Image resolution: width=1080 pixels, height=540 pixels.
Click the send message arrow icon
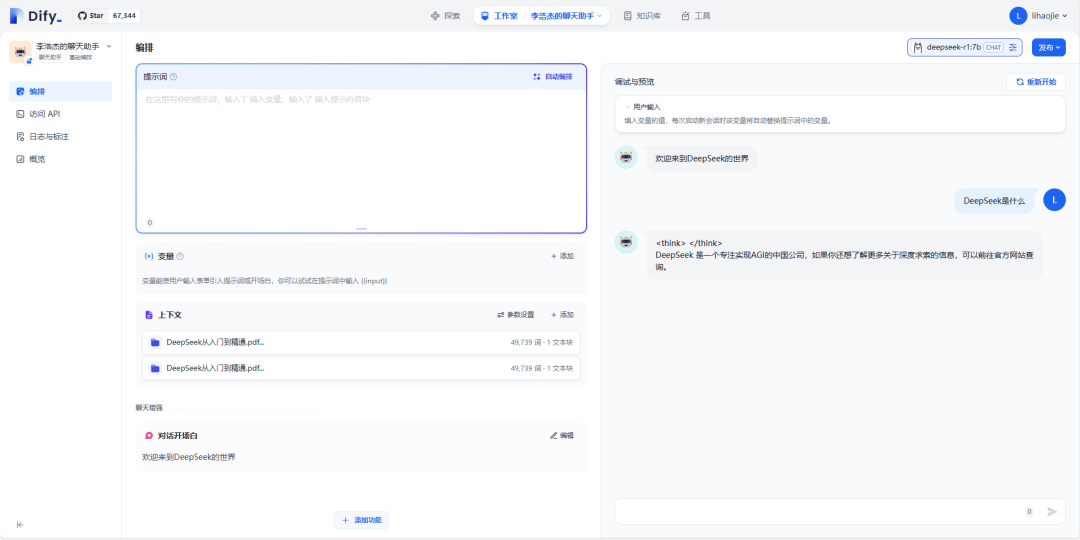tap(1052, 512)
